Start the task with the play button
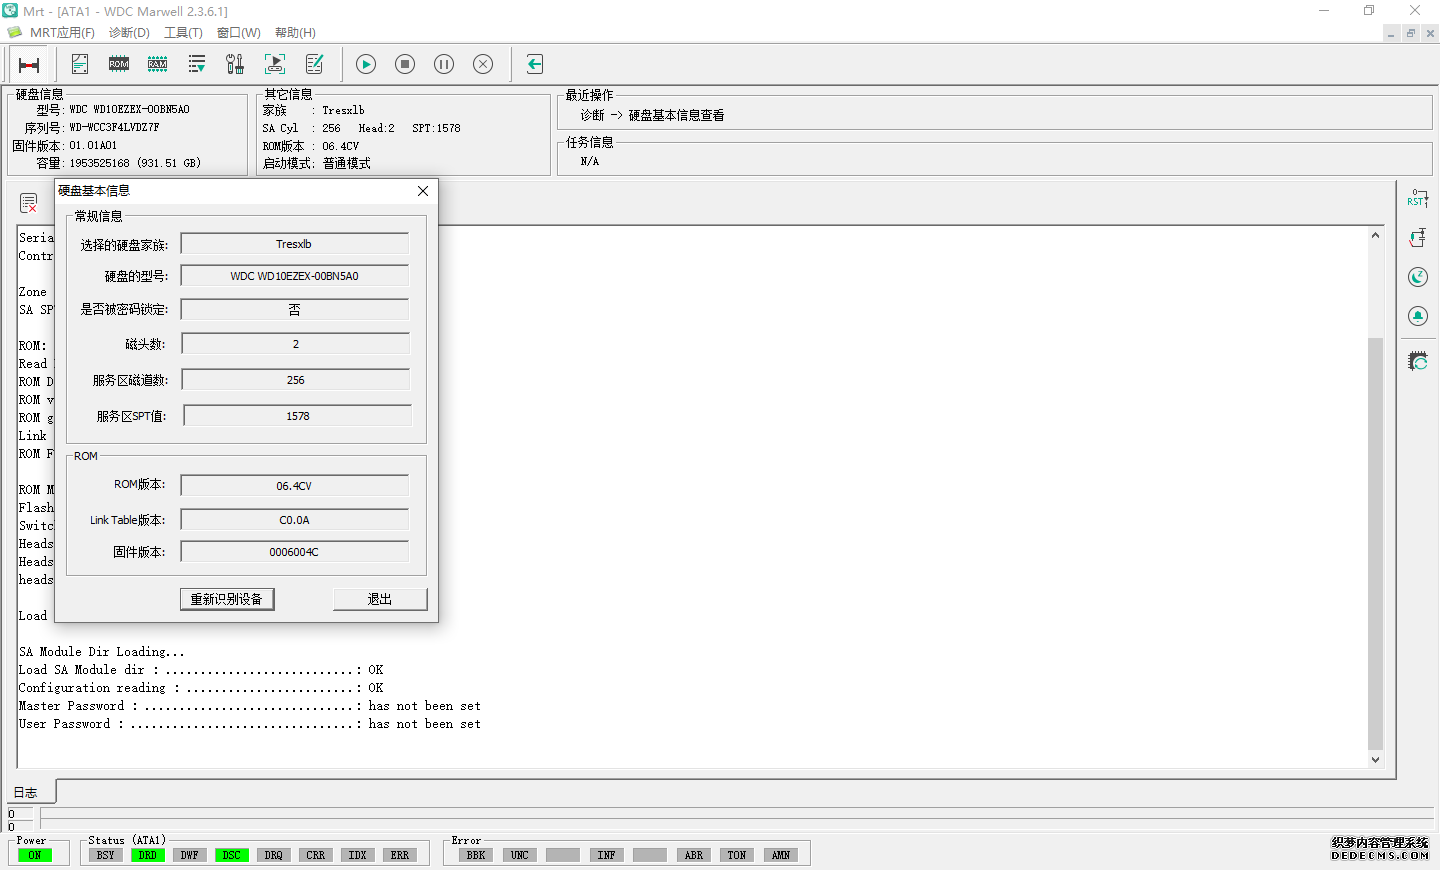The height and width of the screenshot is (870, 1440). (366, 64)
